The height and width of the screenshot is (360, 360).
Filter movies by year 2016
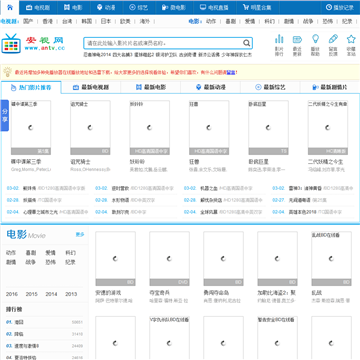(x=12, y=294)
